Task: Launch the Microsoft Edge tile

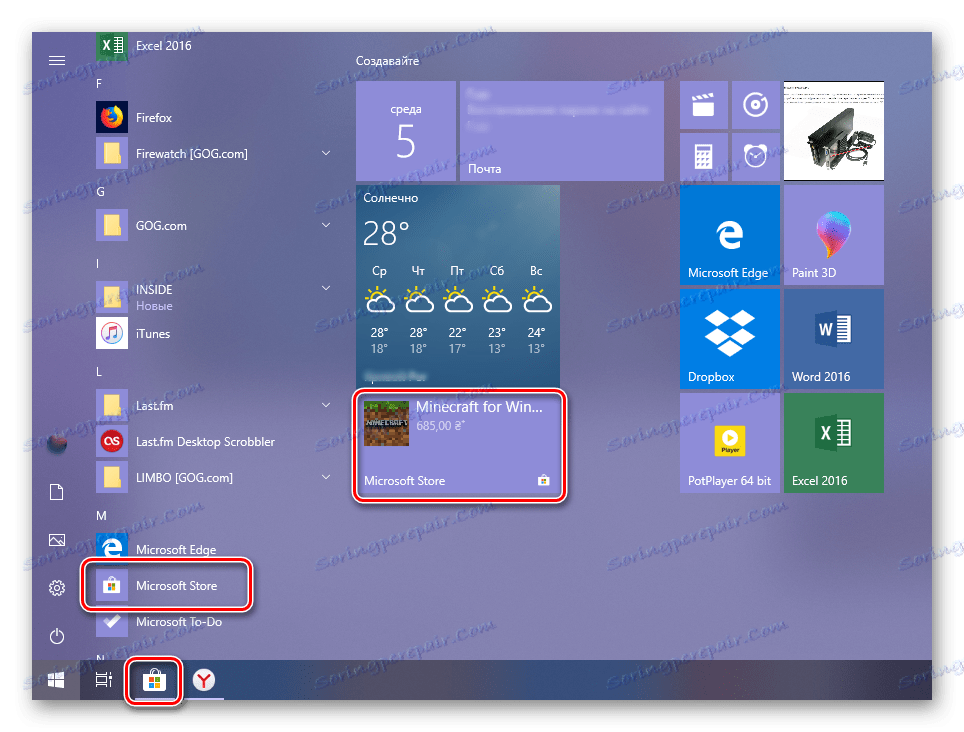Action: click(x=730, y=235)
